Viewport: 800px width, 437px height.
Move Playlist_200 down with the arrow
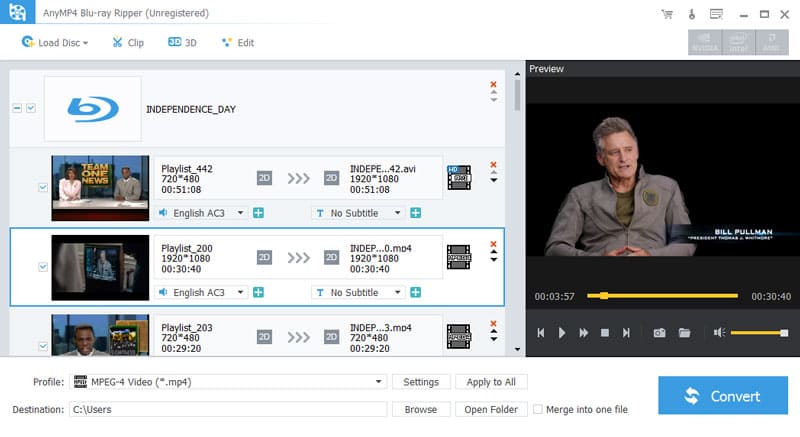pos(493,260)
